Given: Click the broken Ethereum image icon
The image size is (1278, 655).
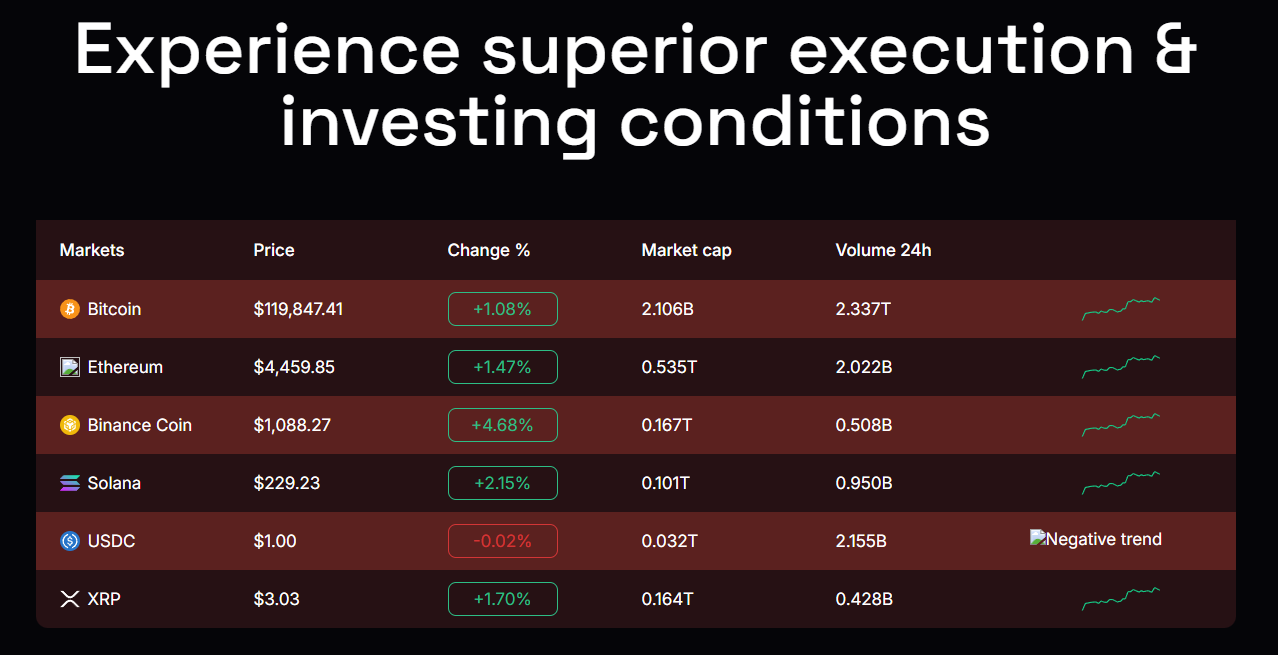Looking at the screenshot, I should pos(69,367).
